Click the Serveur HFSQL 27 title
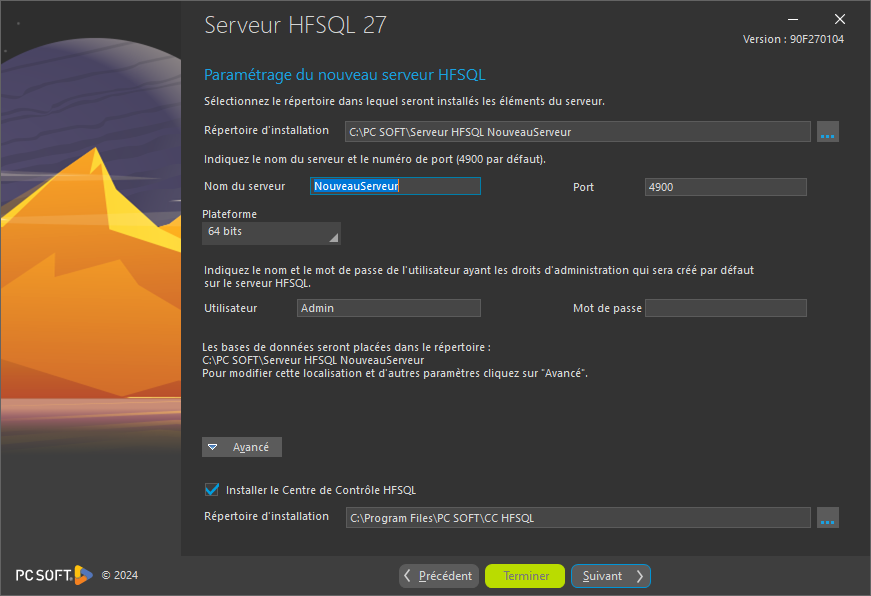This screenshot has height=596, width=871. [x=295, y=25]
